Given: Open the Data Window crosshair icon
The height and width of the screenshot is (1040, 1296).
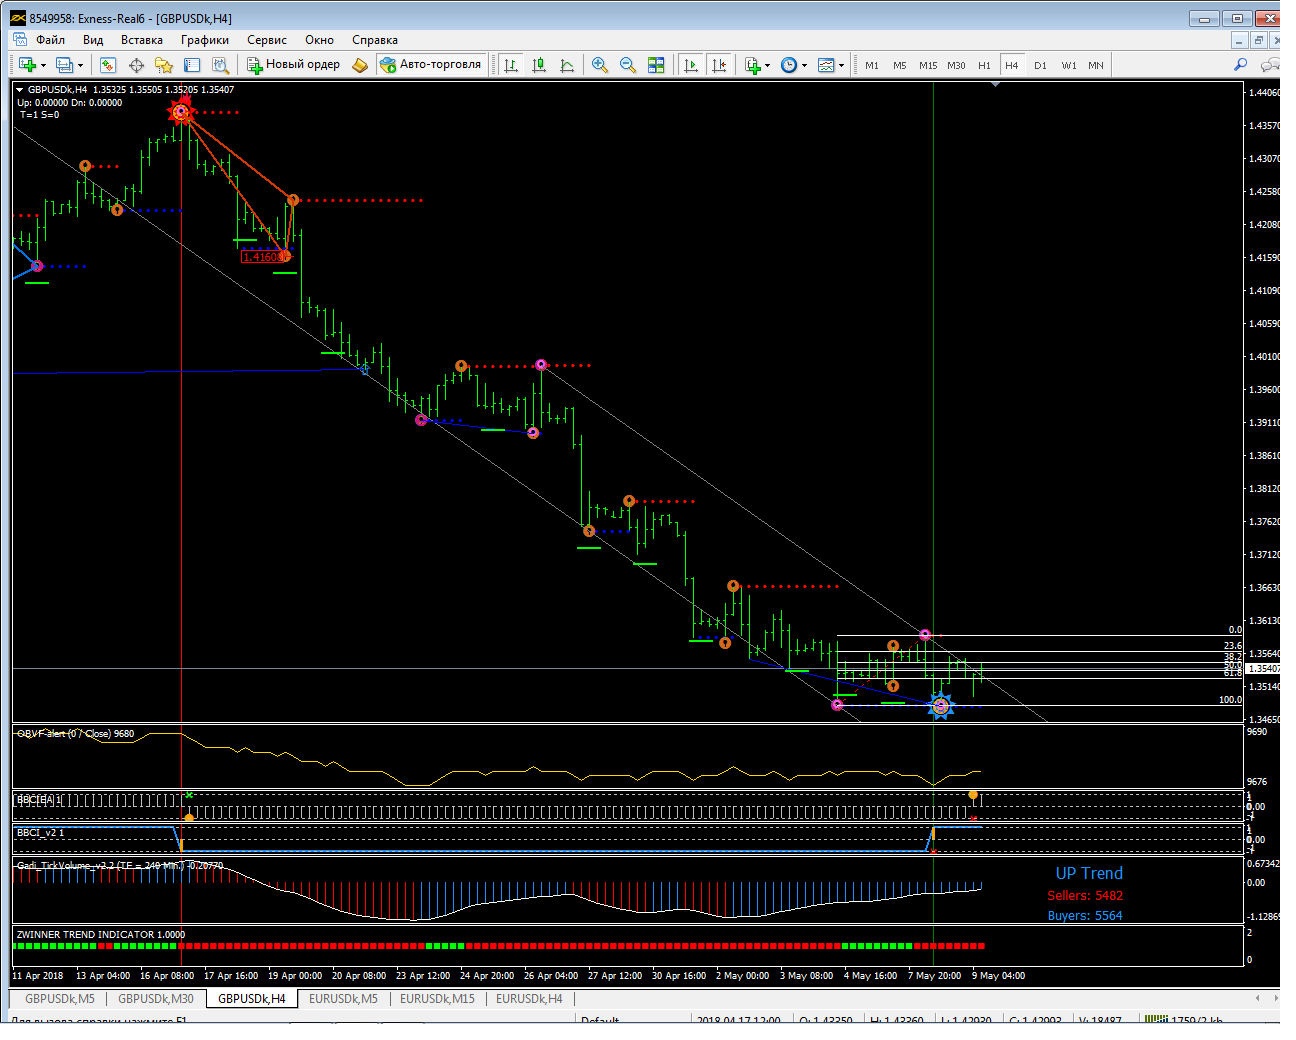Looking at the screenshot, I should pos(136,65).
